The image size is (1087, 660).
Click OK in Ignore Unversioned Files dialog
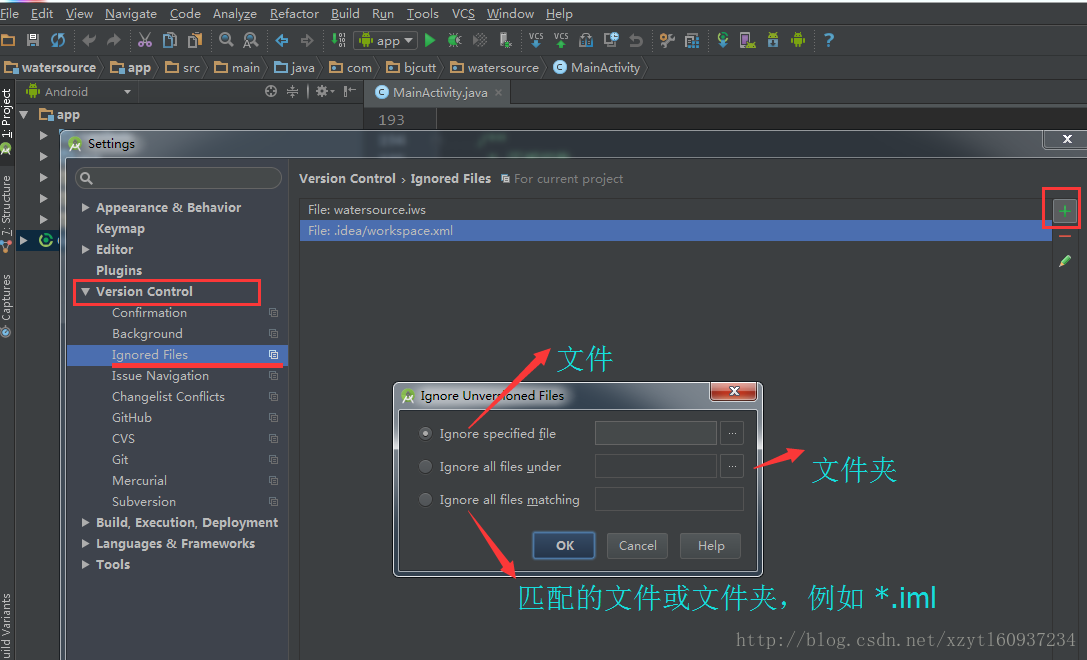point(564,546)
